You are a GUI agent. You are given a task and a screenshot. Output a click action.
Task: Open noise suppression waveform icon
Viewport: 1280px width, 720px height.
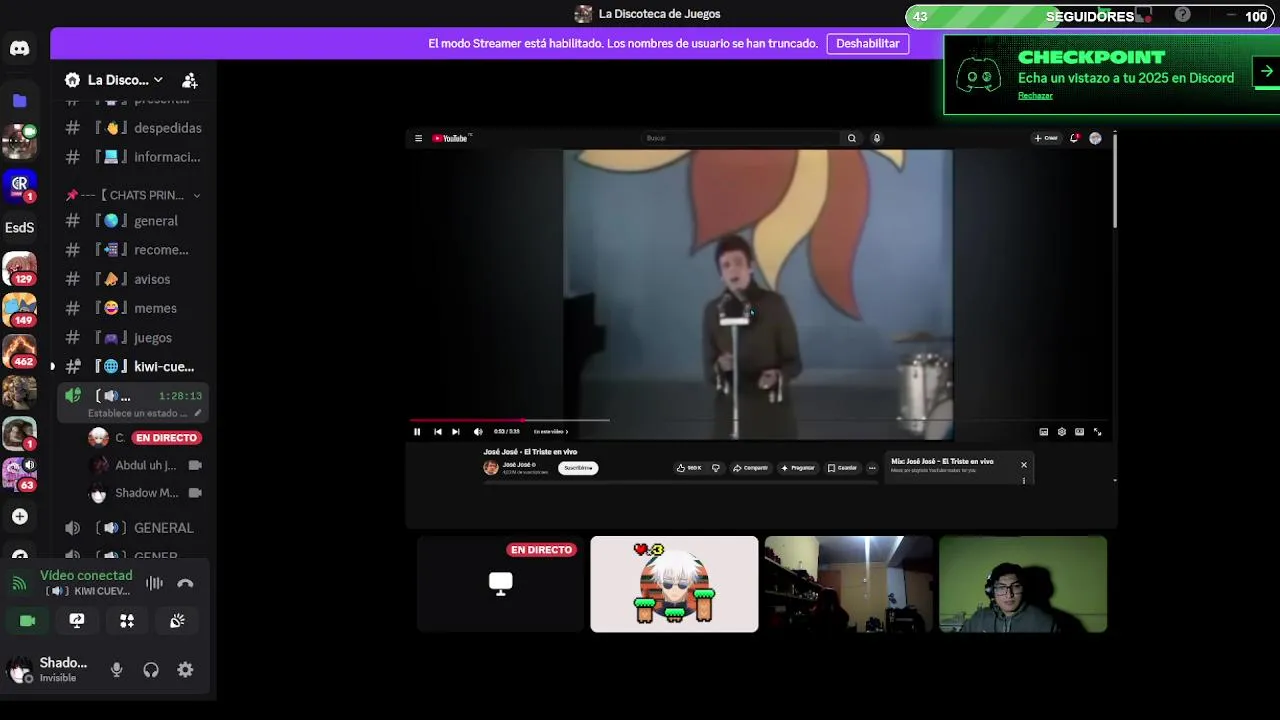pyautogui.click(x=154, y=583)
